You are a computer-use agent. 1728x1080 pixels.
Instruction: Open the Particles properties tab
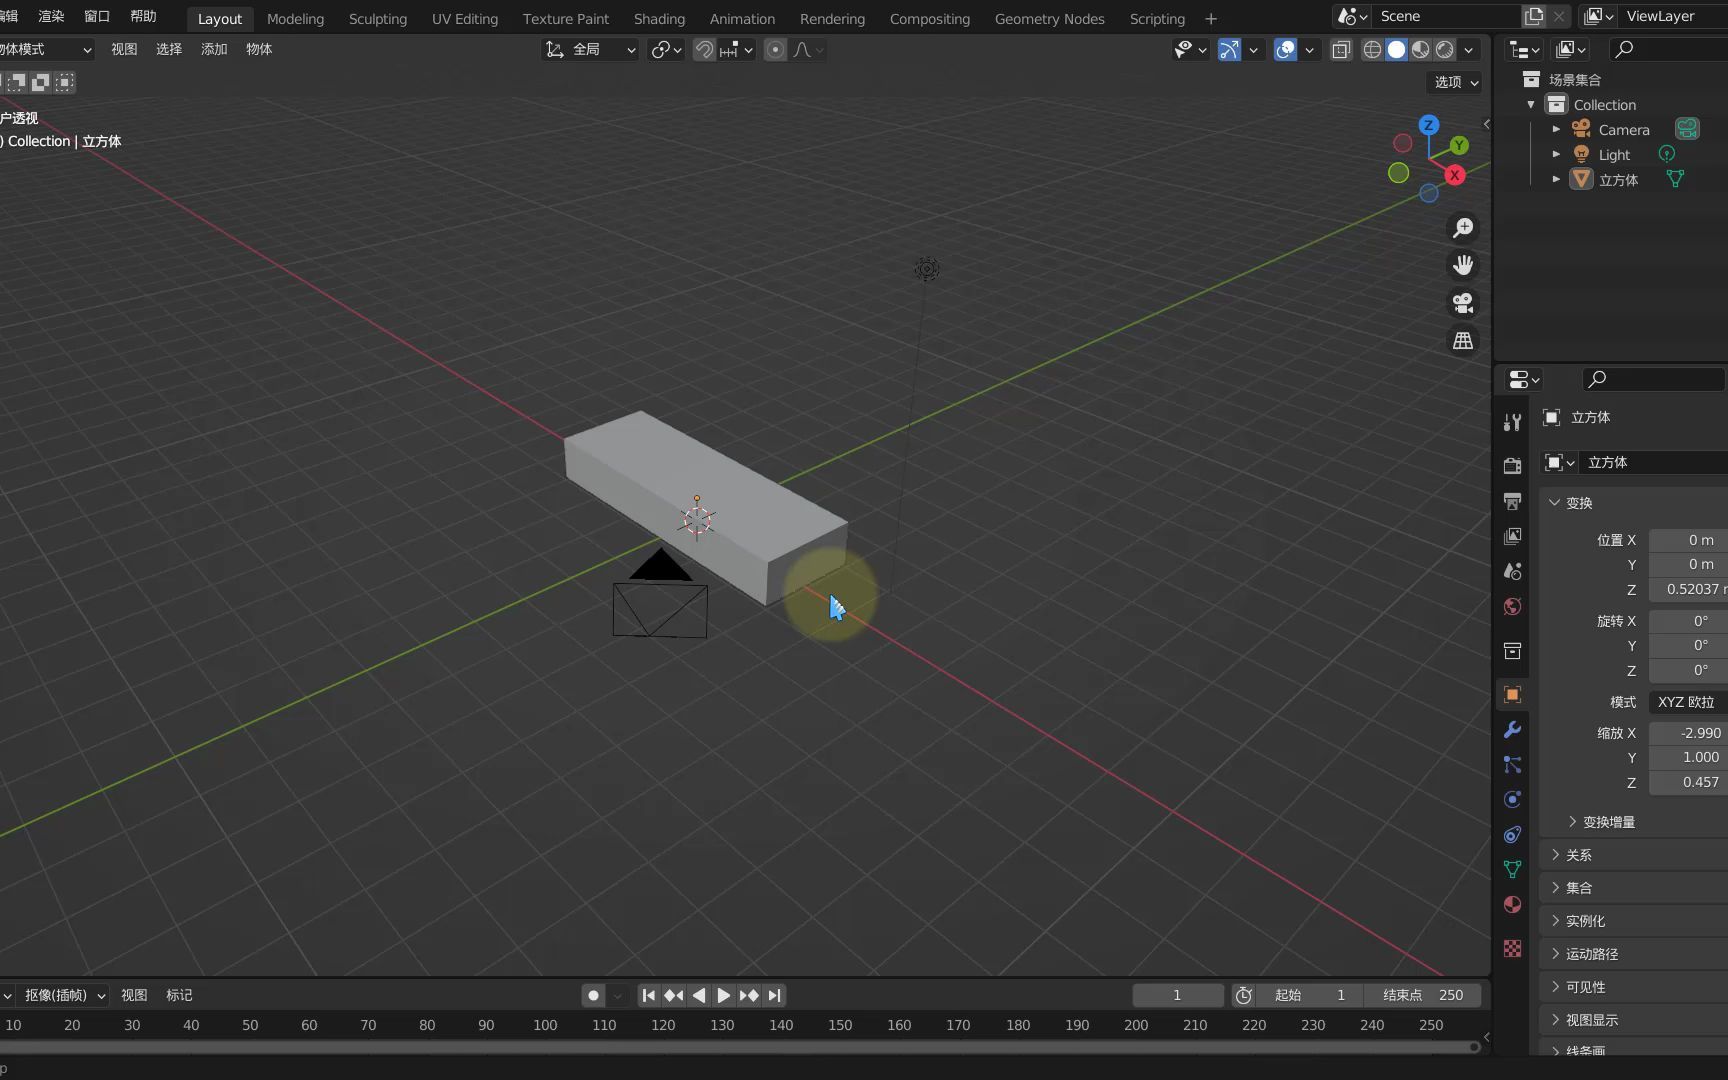point(1512,765)
